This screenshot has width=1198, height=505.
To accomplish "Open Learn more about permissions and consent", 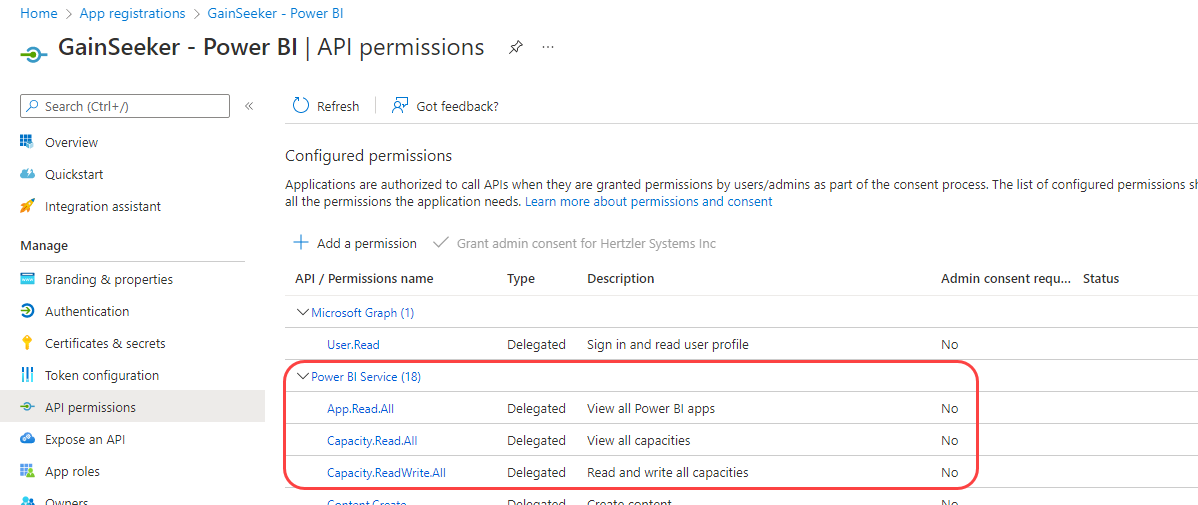I will click(x=648, y=201).
